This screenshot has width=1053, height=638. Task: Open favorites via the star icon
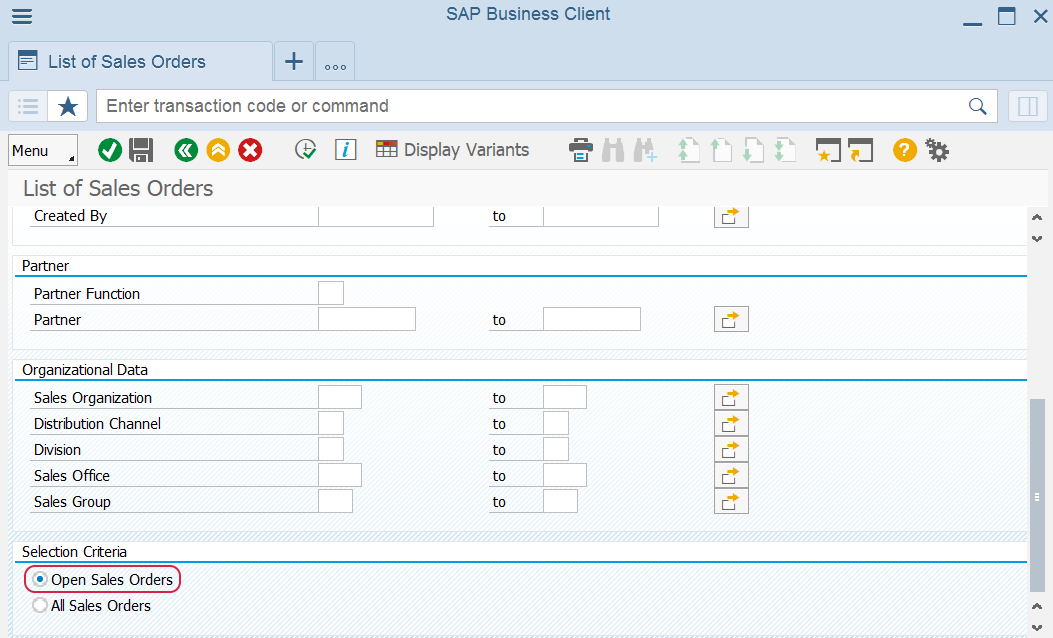[68, 106]
